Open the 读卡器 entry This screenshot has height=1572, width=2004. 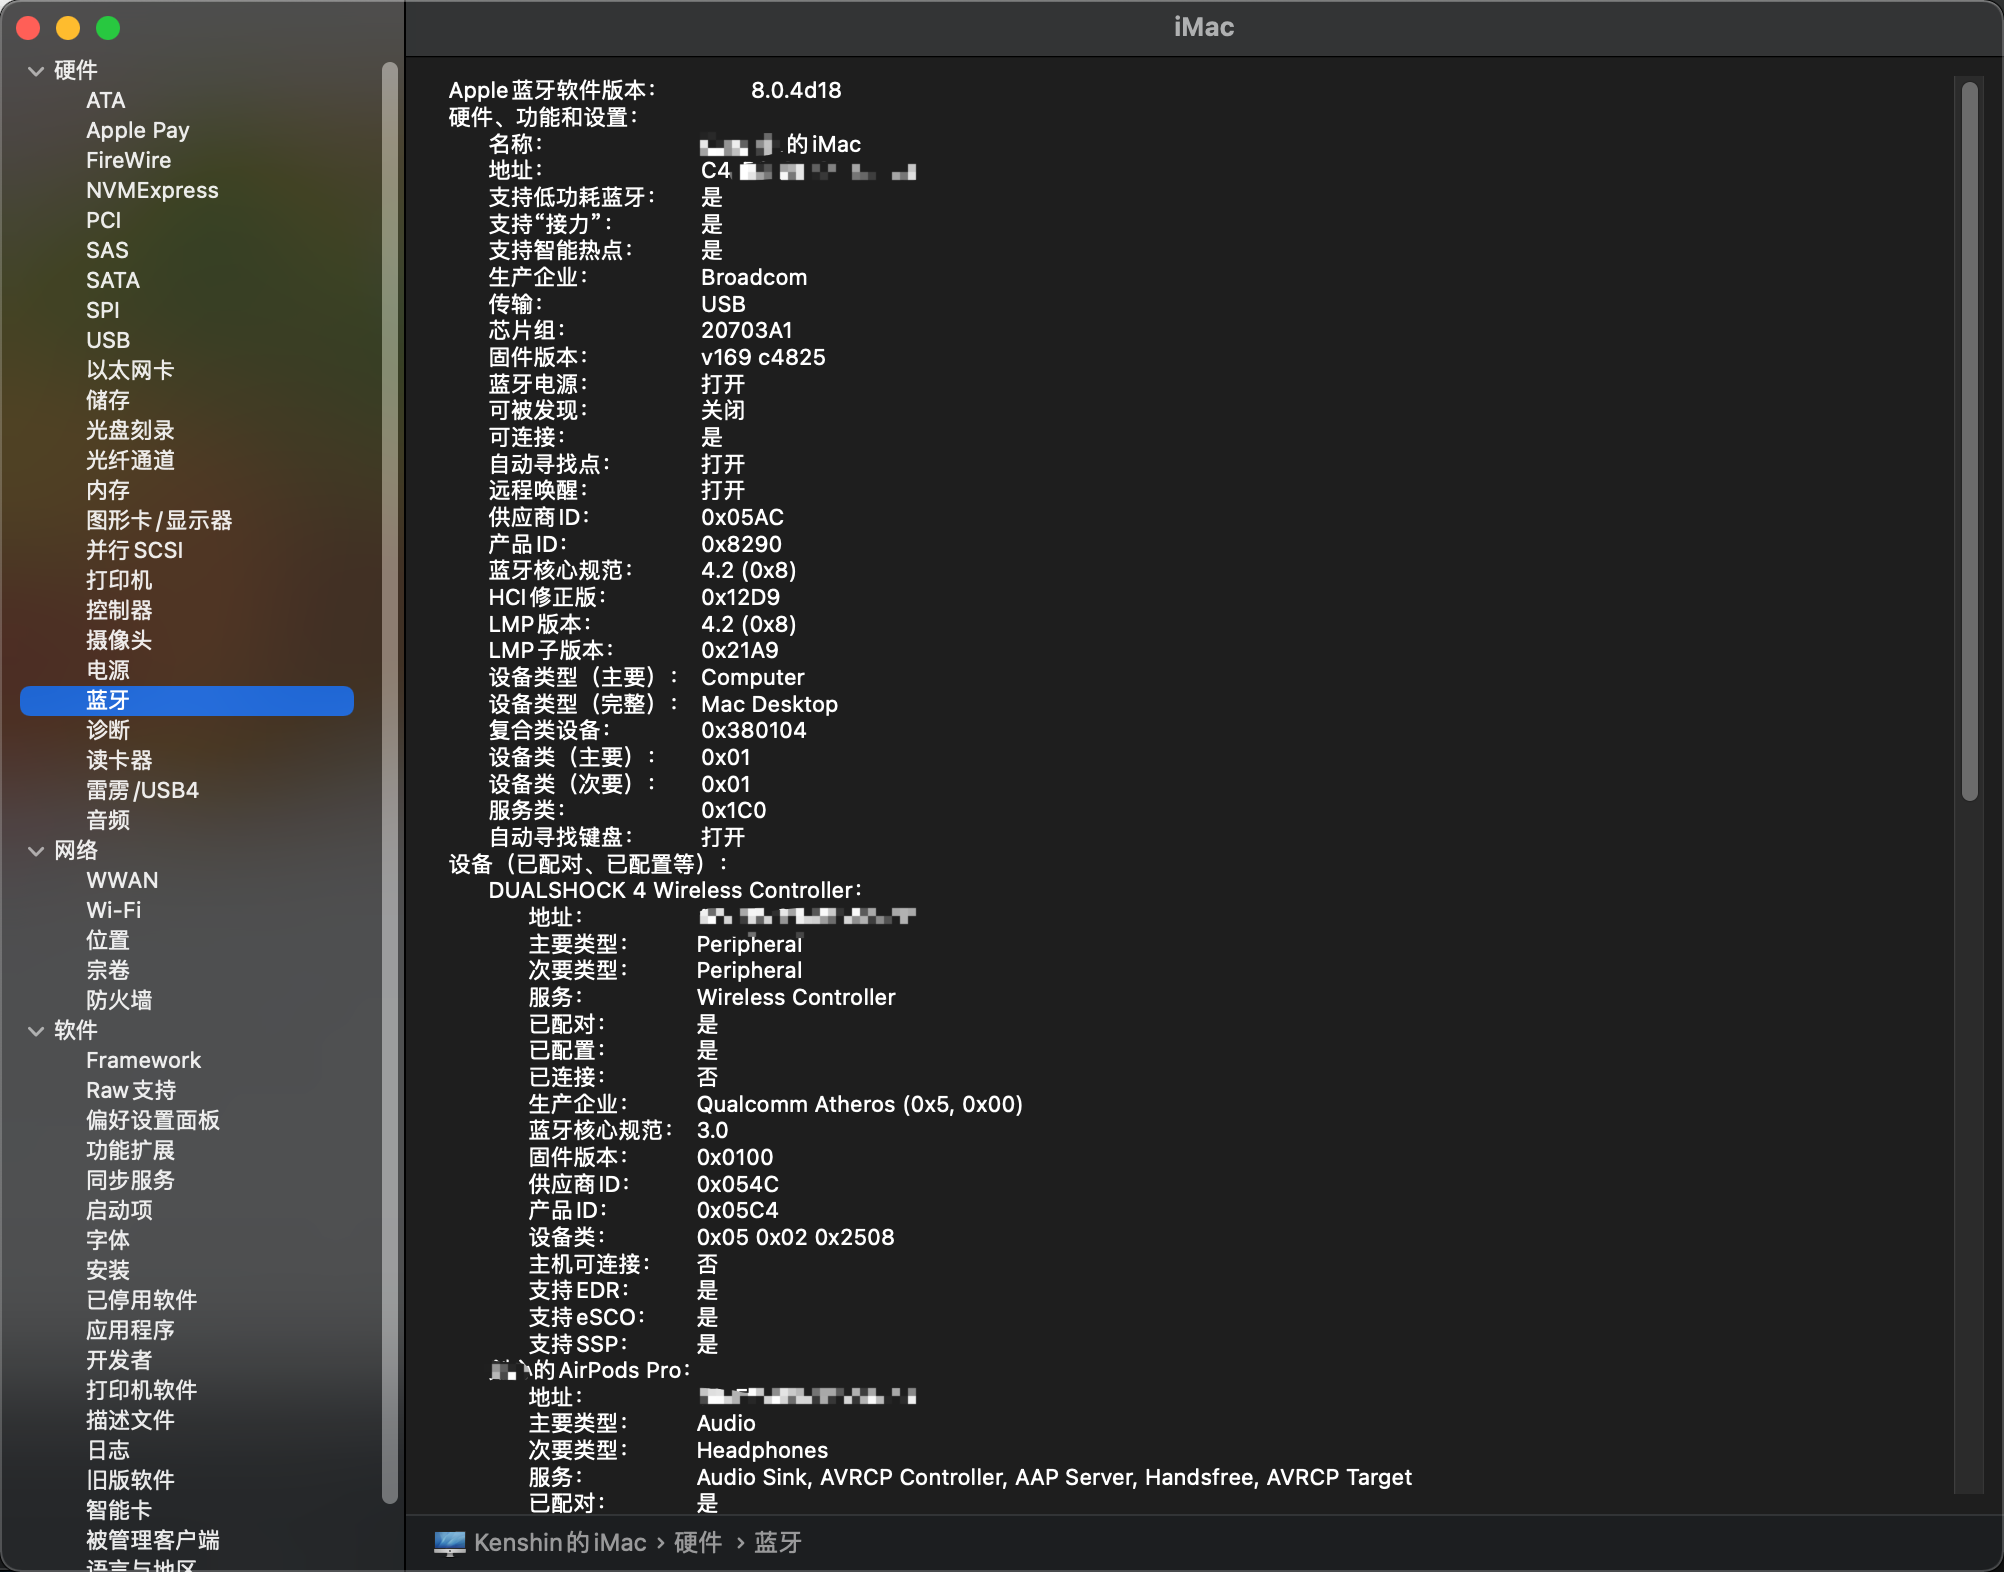click(119, 760)
